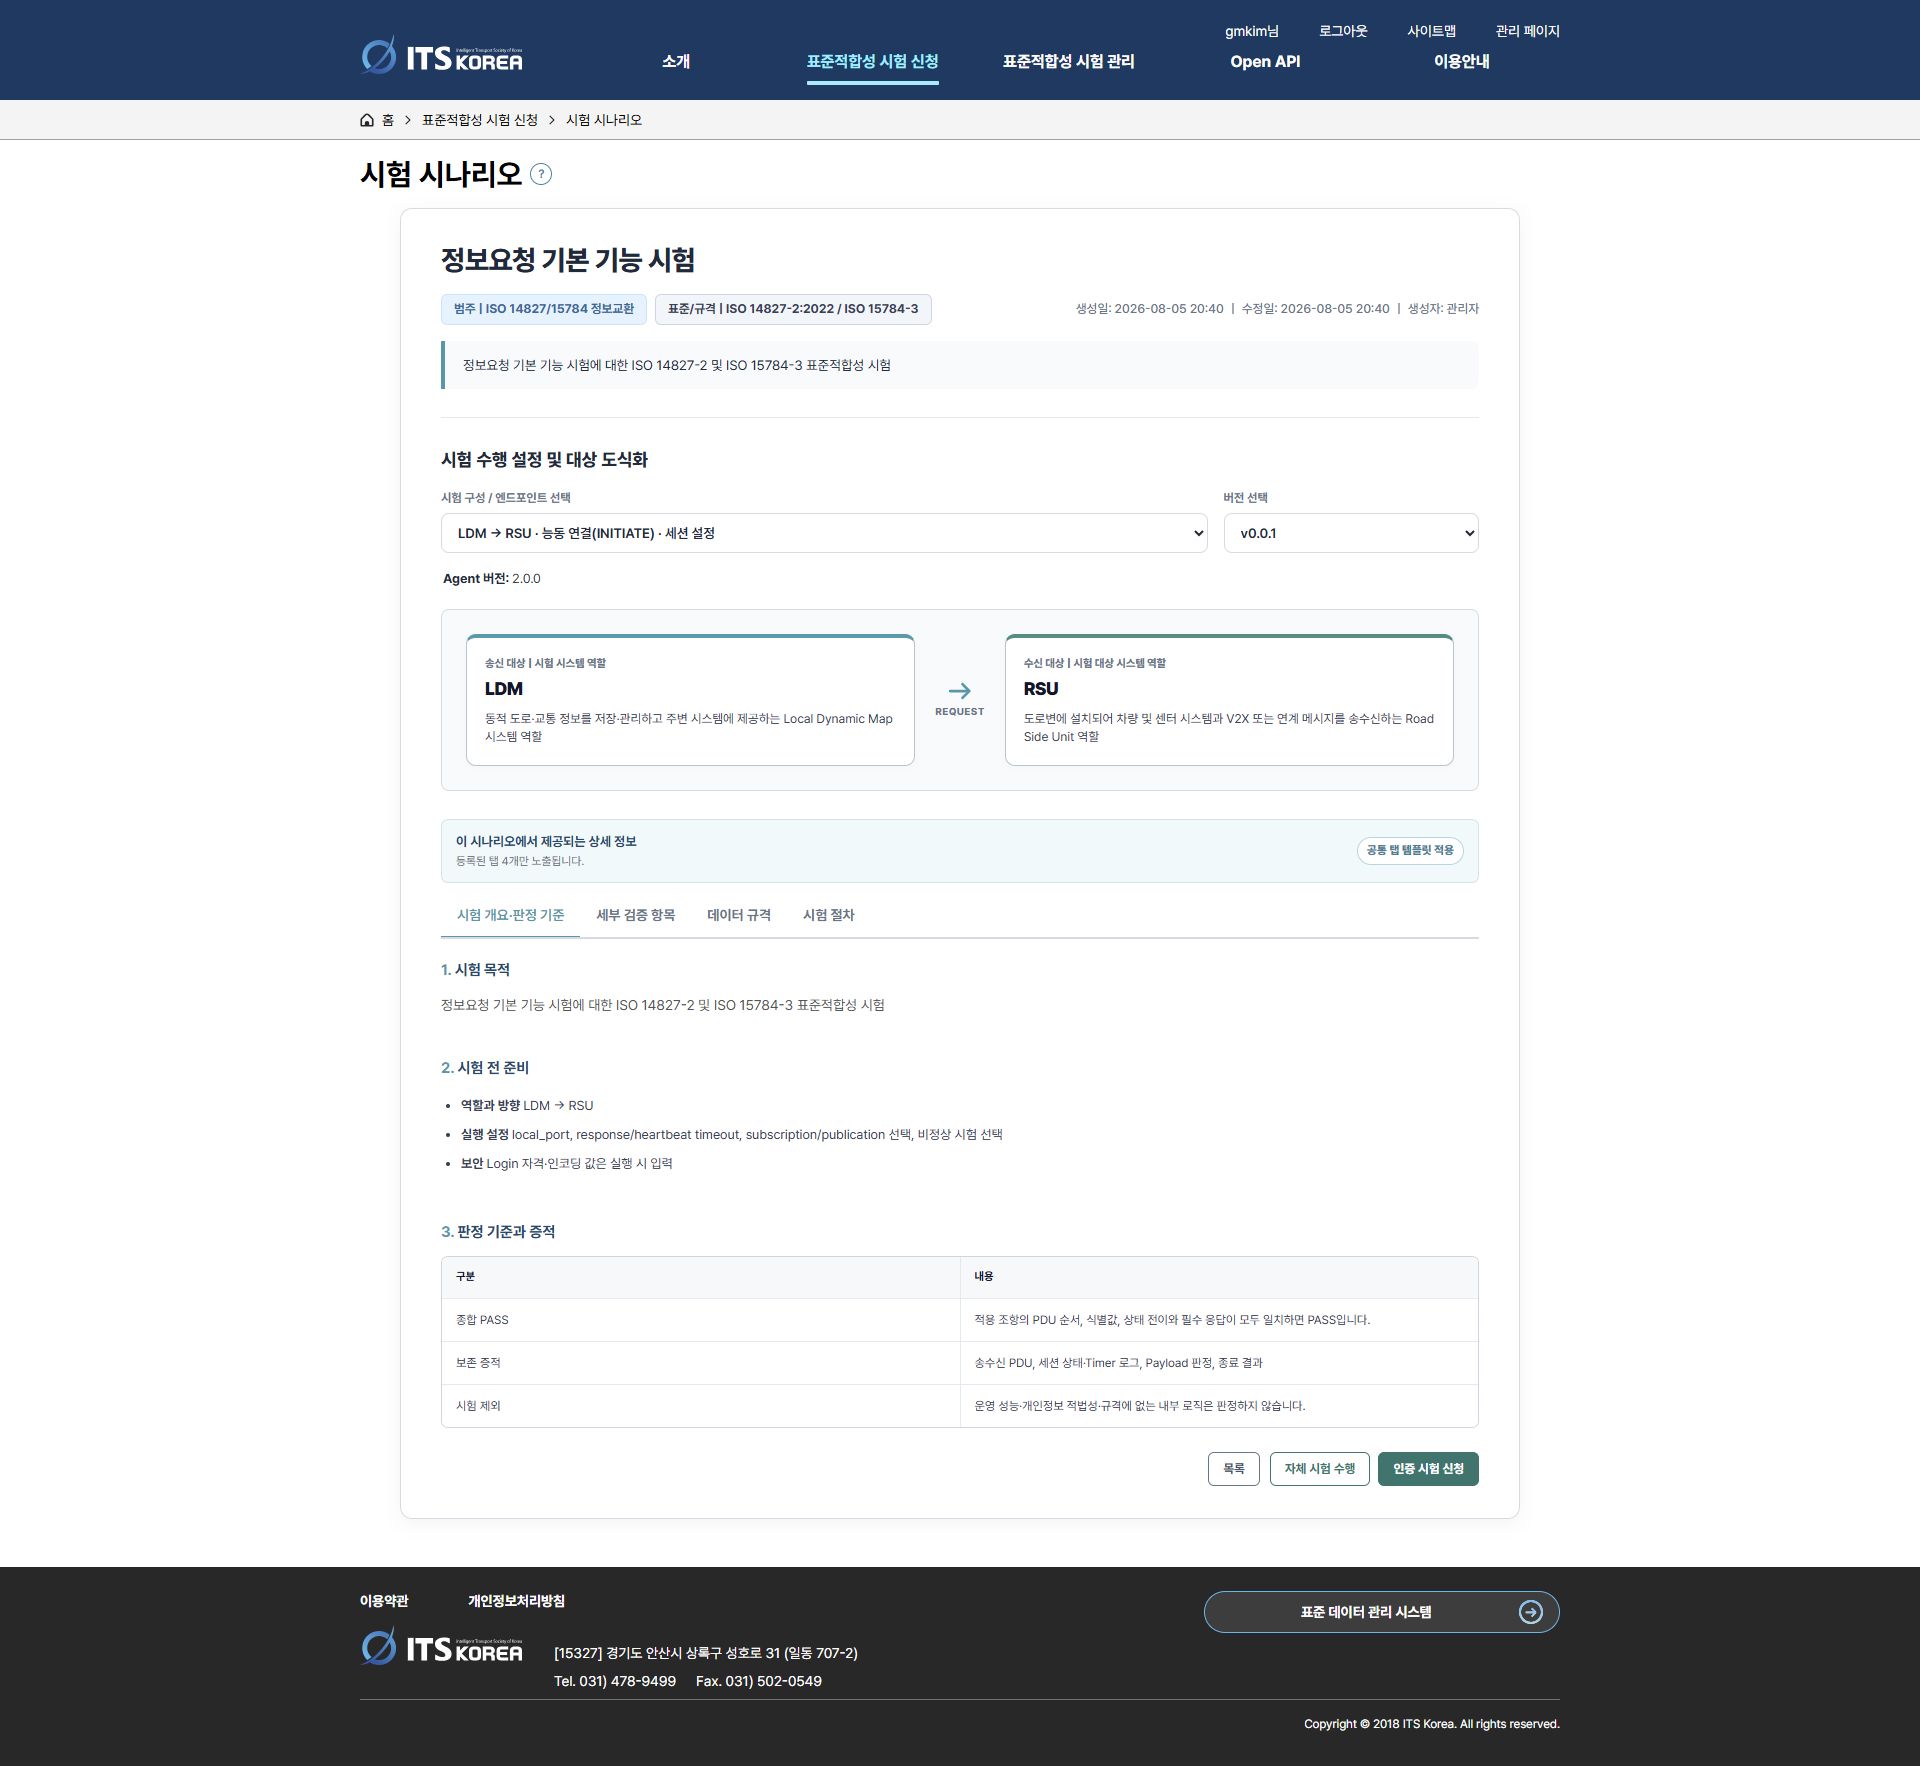Open the 시험 구성 / 엔드포인트 선택 dropdown
The width and height of the screenshot is (1920, 1766).
(824, 533)
